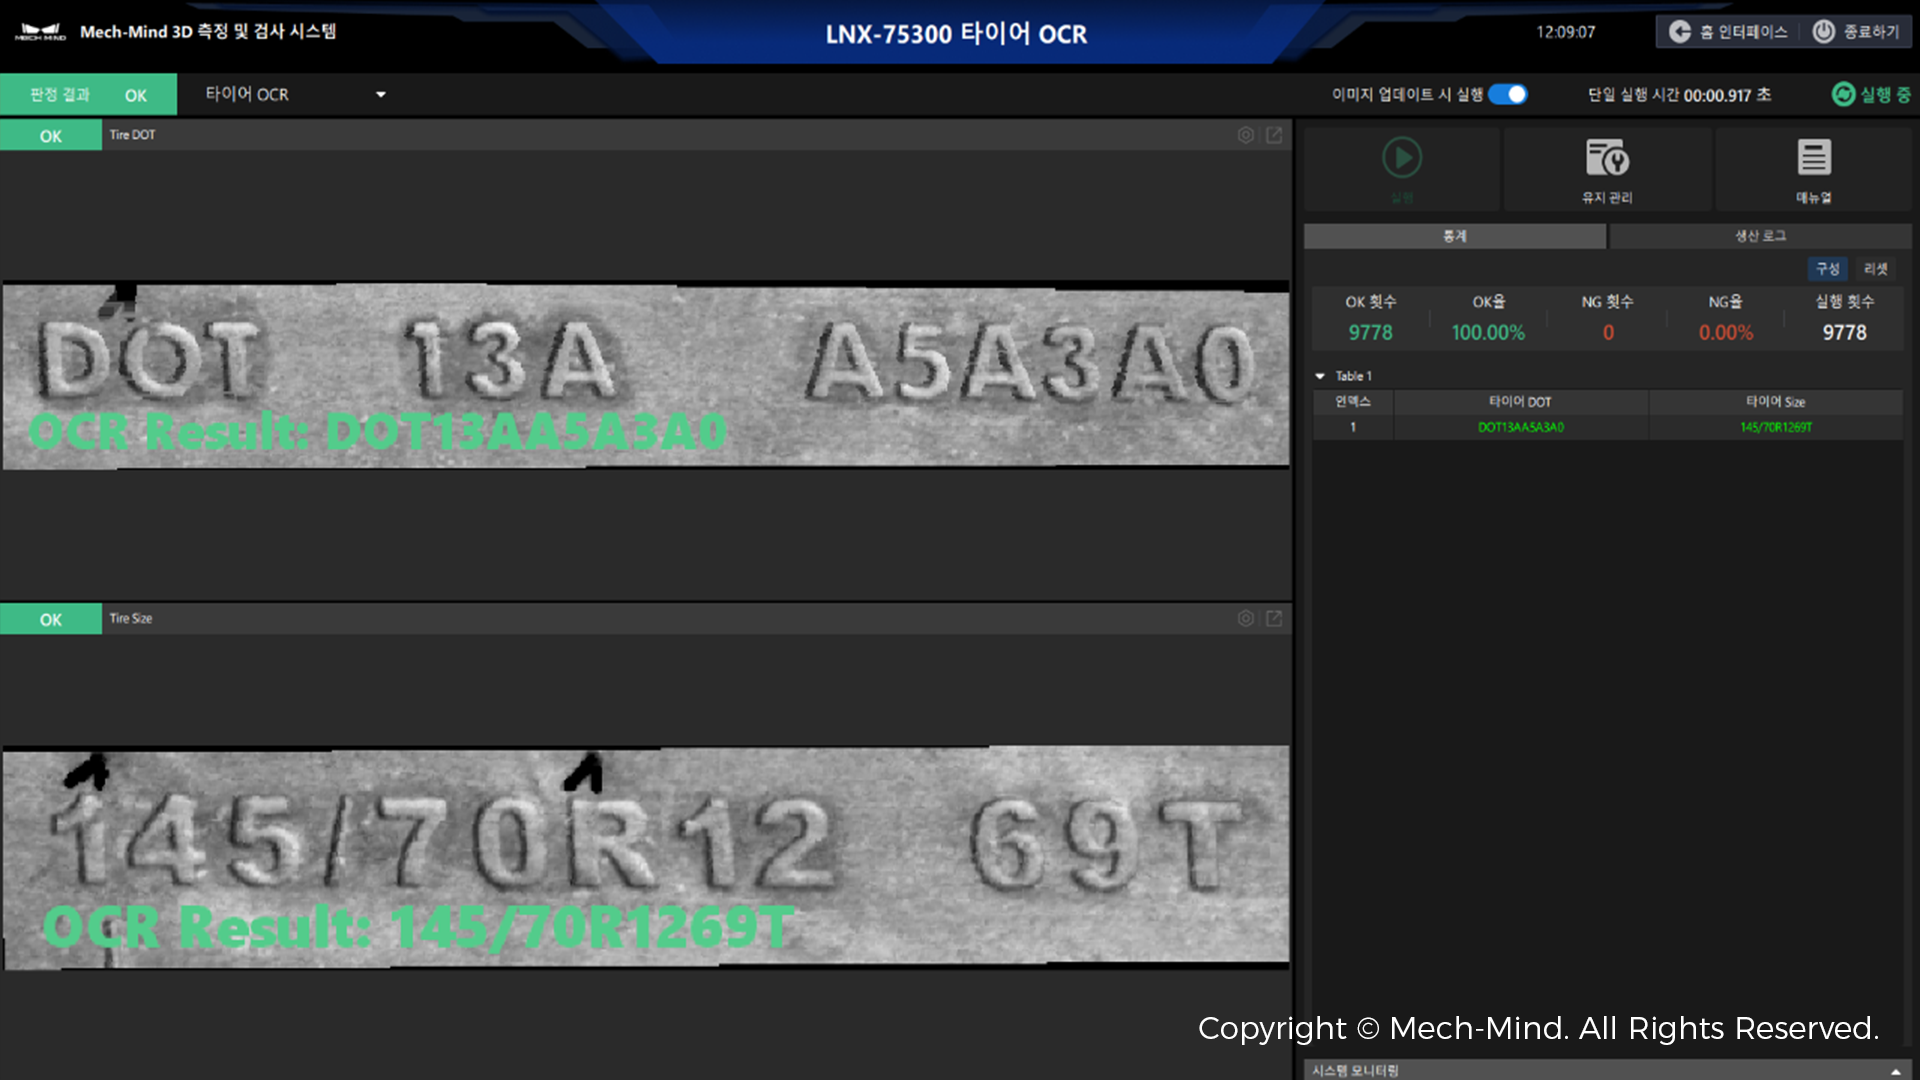1920x1080 pixels.
Task: Click the 종료하기 power icon
Action: 1824,32
